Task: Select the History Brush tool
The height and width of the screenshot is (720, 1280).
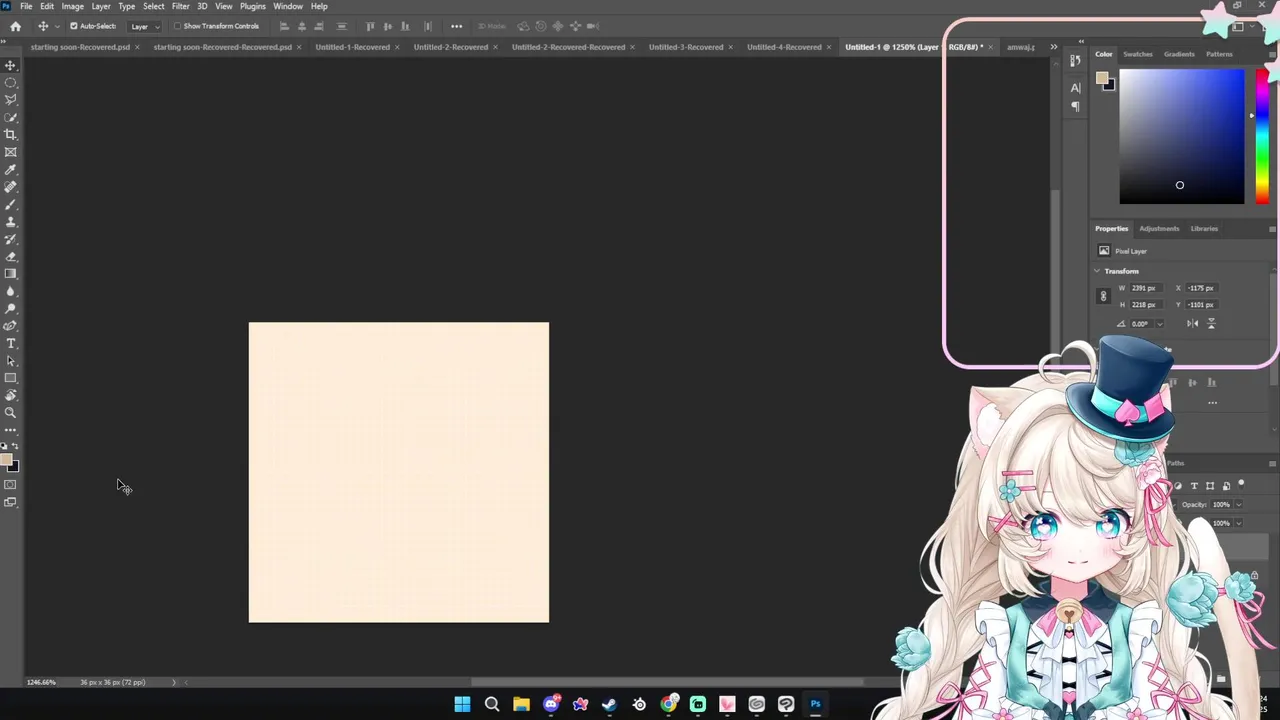Action: [x=11, y=239]
